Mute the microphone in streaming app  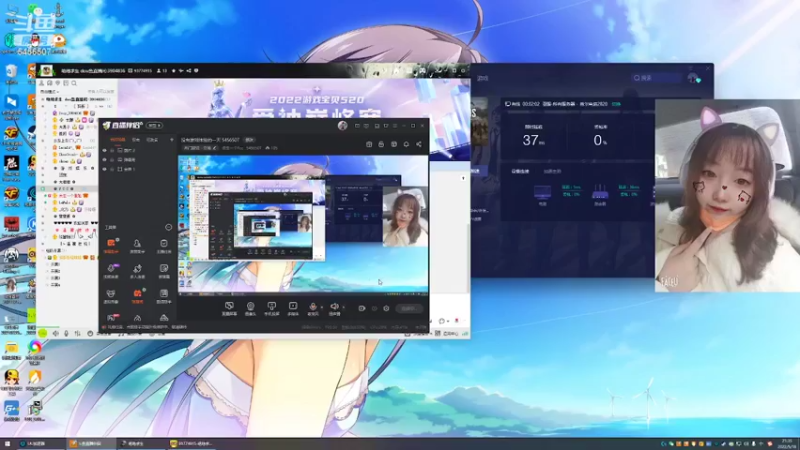(x=313, y=307)
